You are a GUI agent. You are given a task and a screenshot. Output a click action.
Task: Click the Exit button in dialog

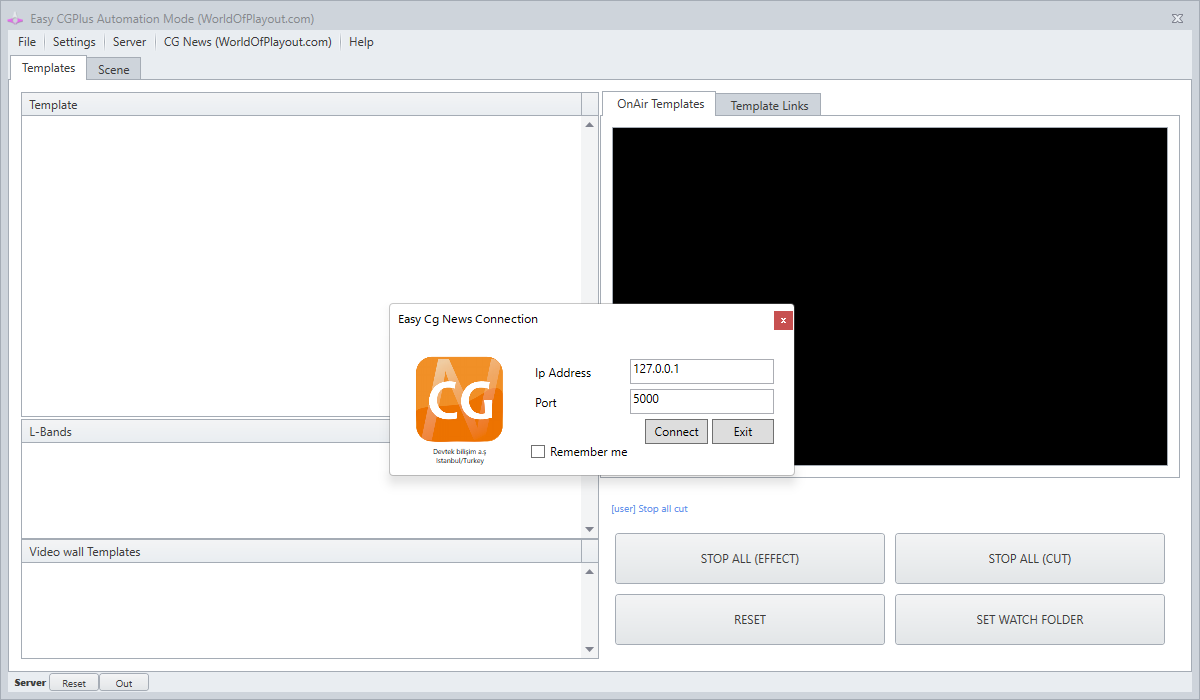click(x=743, y=432)
